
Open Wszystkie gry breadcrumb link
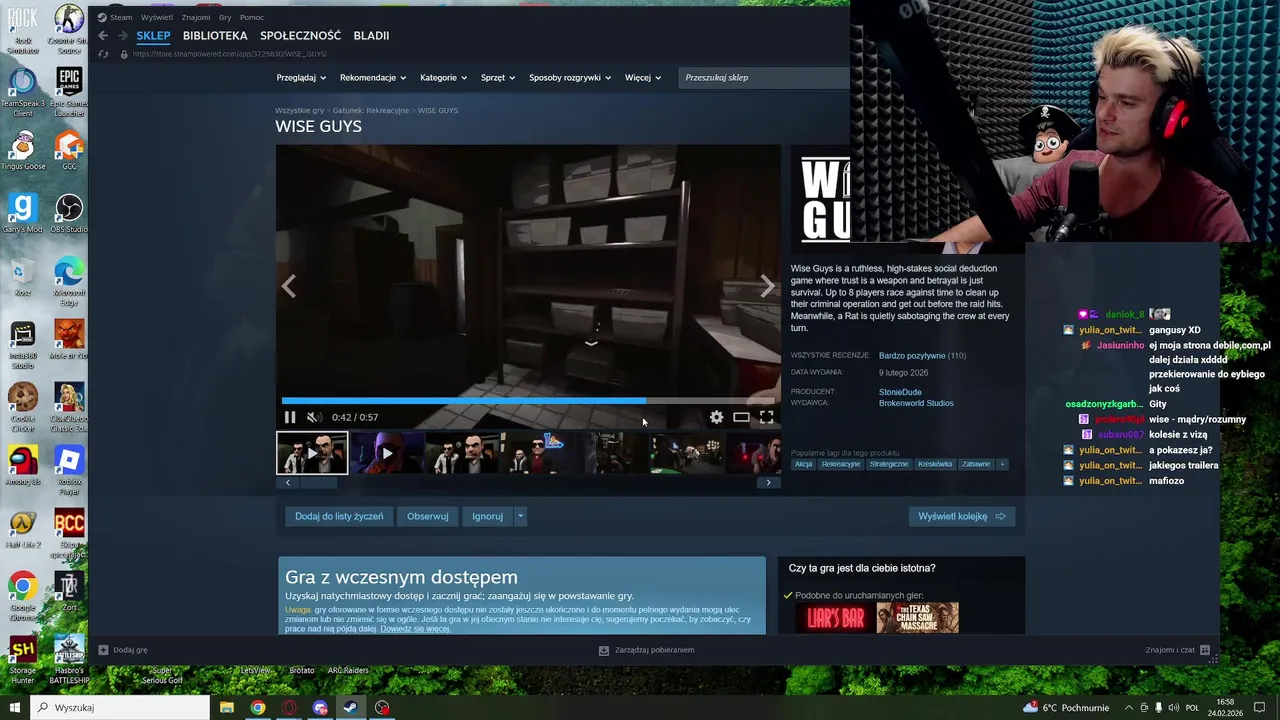point(300,110)
